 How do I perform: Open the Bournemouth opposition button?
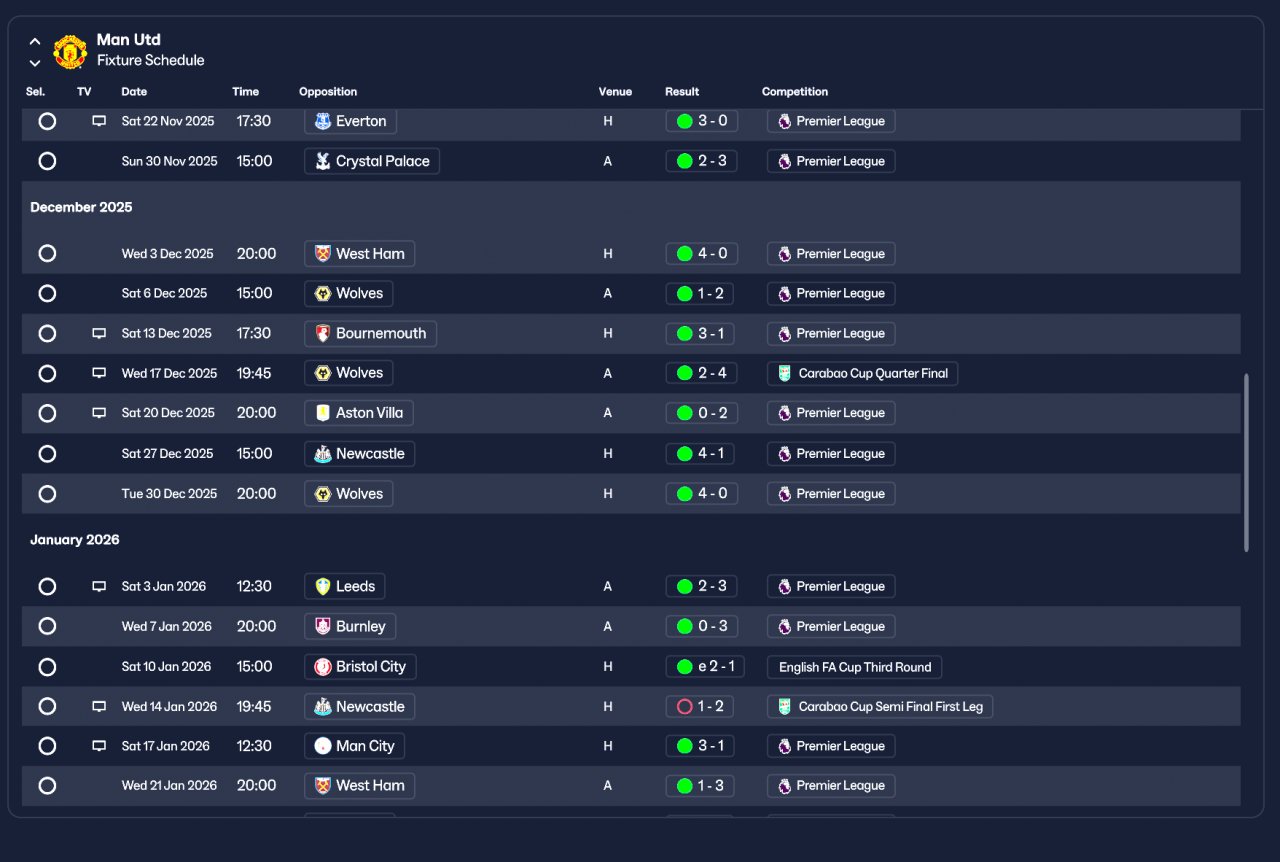coord(370,334)
